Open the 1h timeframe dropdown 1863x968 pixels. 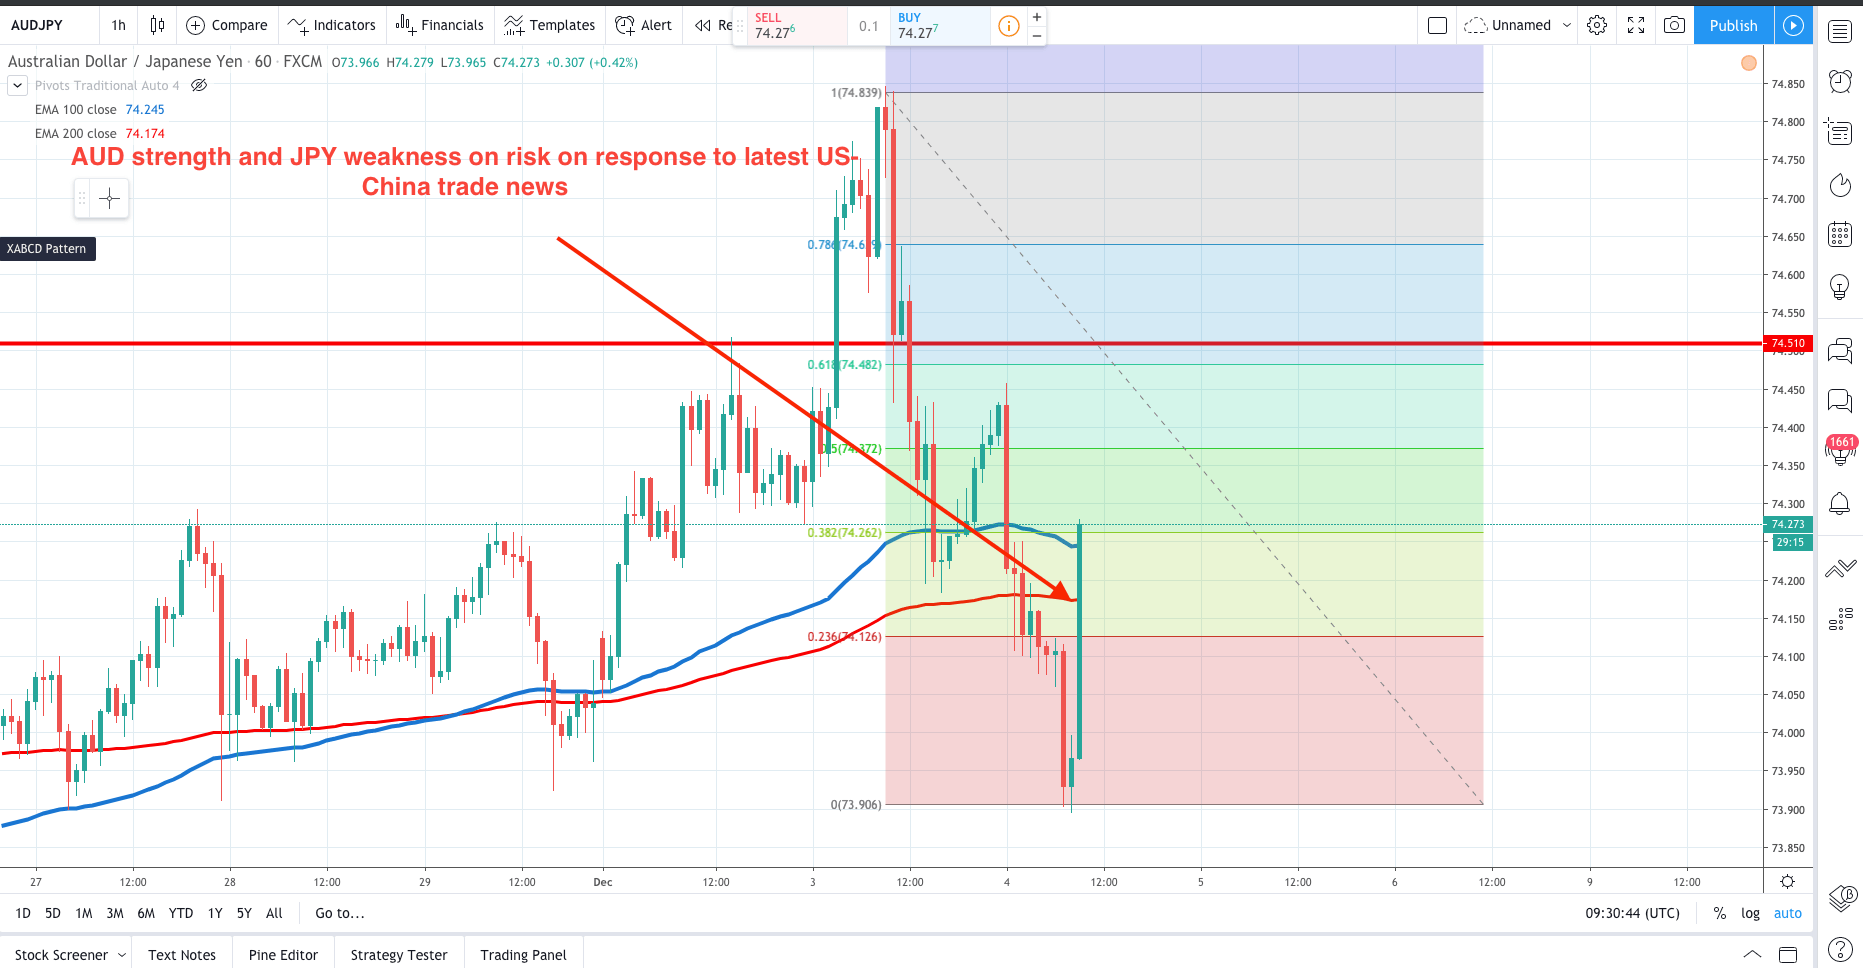pos(119,25)
